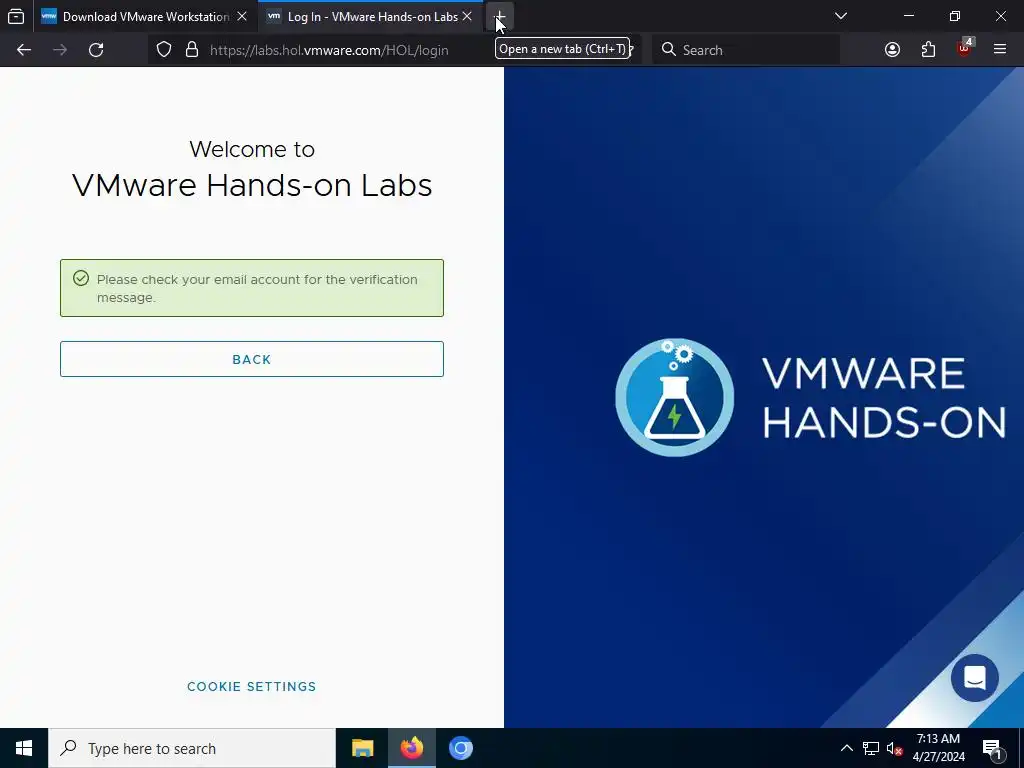Open the clock showing 7:13 AM
The width and height of the screenshot is (1024, 768).
click(x=938, y=748)
